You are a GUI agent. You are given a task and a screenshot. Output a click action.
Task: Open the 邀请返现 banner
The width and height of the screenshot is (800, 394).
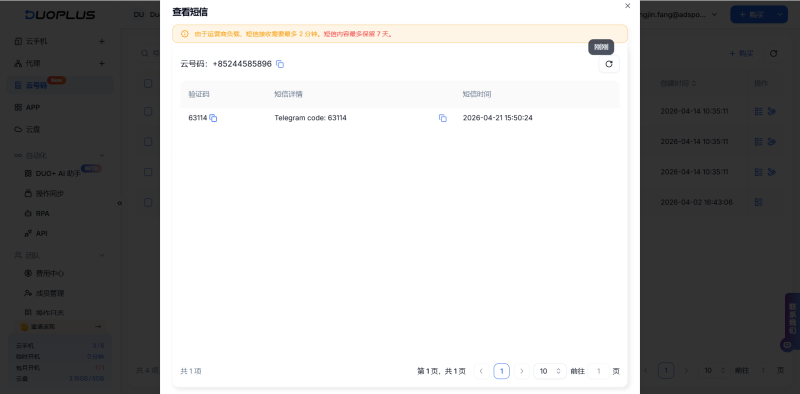(x=60, y=327)
